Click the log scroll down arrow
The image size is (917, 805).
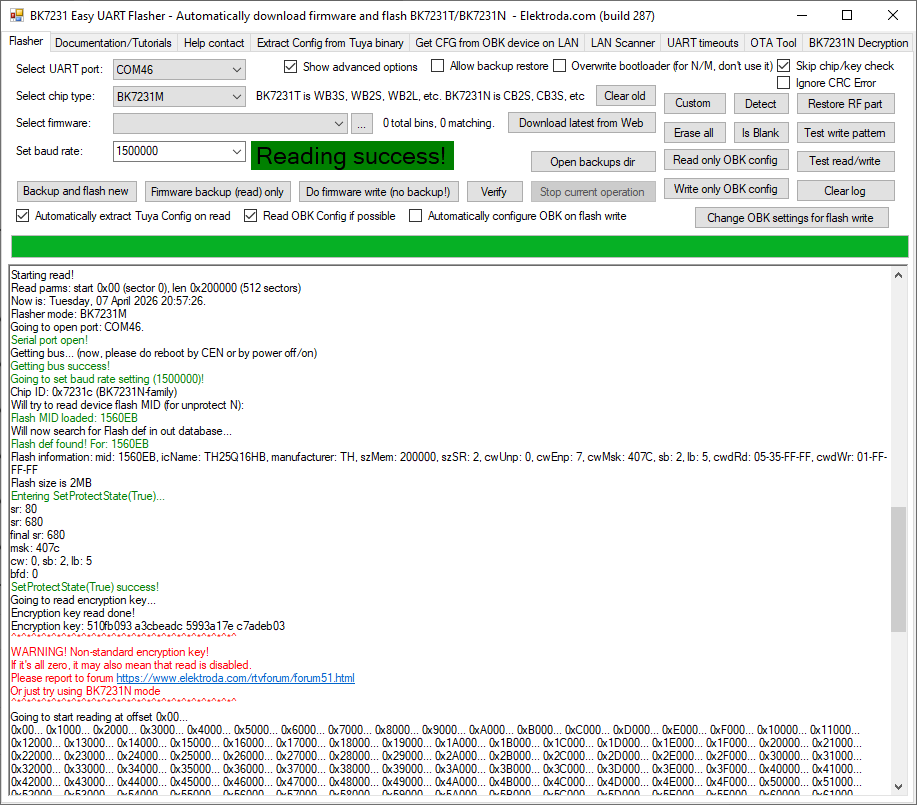pyautogui.click(x=898, y=787)
